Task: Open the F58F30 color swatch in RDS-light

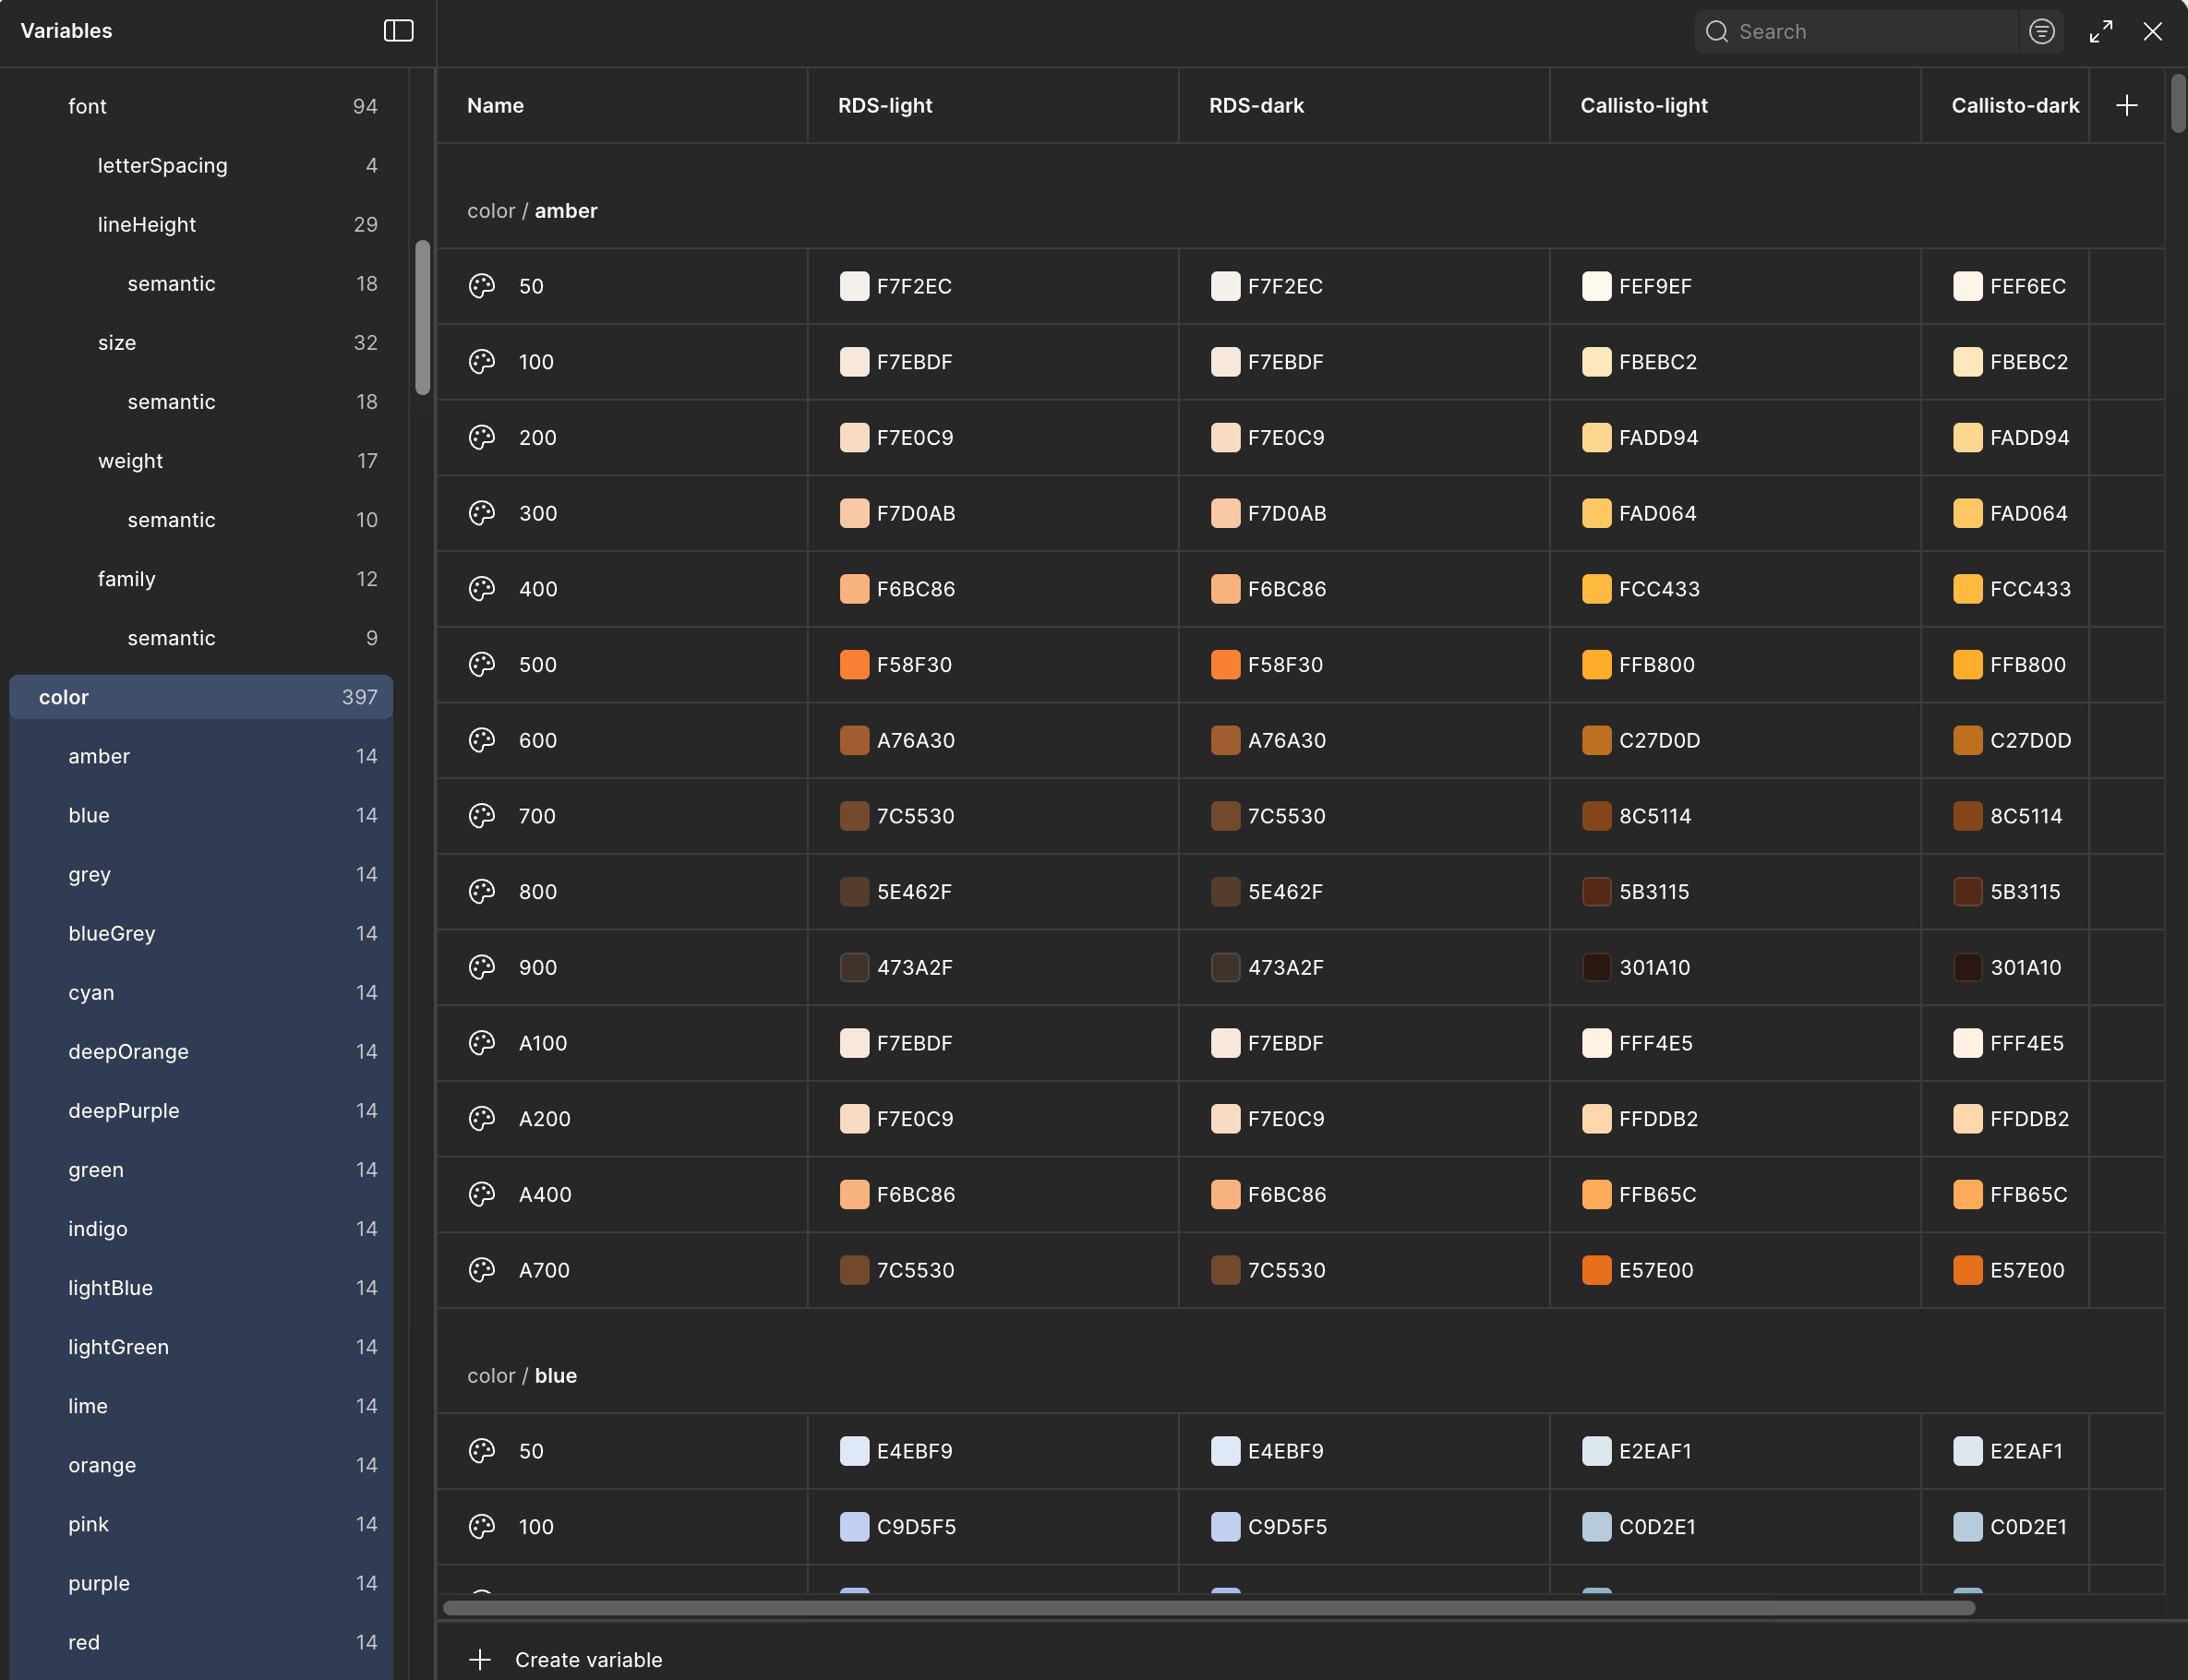Action: pos(854,665)
